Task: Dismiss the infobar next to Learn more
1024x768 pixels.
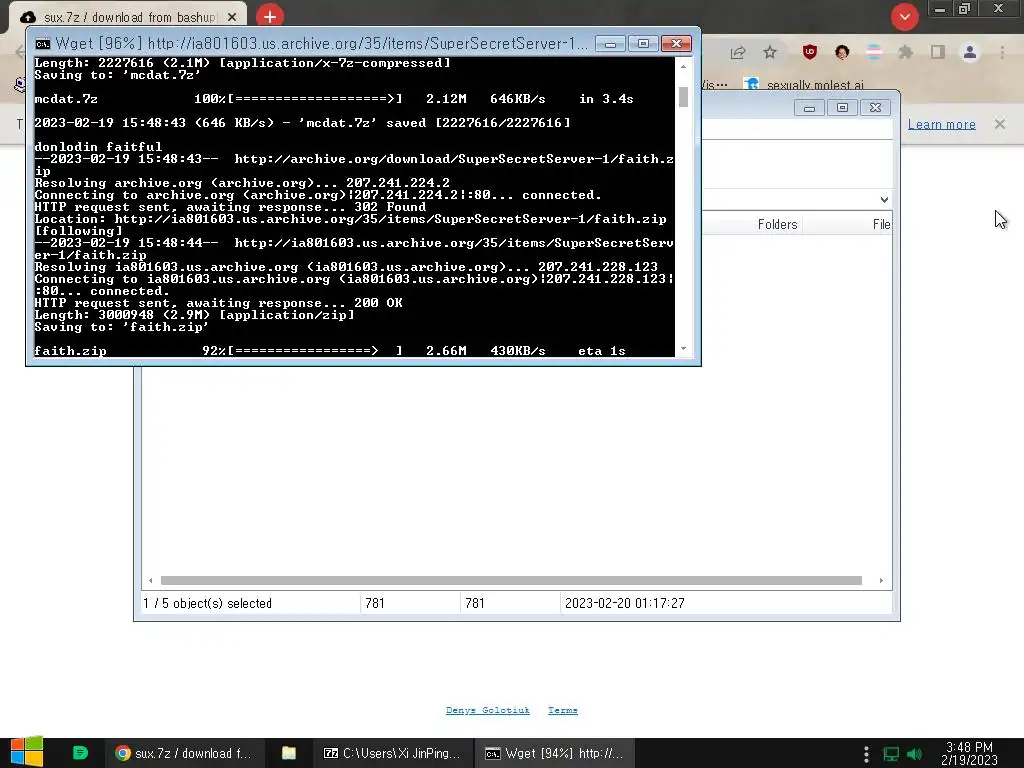Action: pos(1000,123)
